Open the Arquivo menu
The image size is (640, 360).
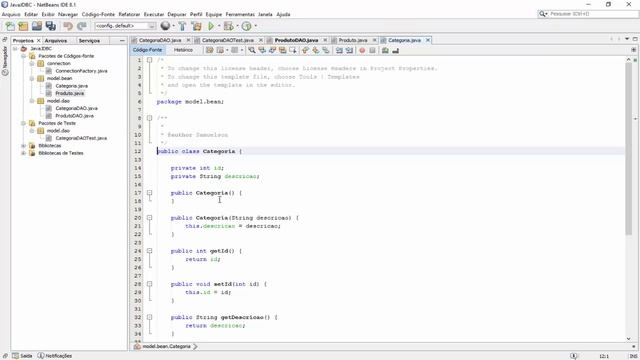11,14
